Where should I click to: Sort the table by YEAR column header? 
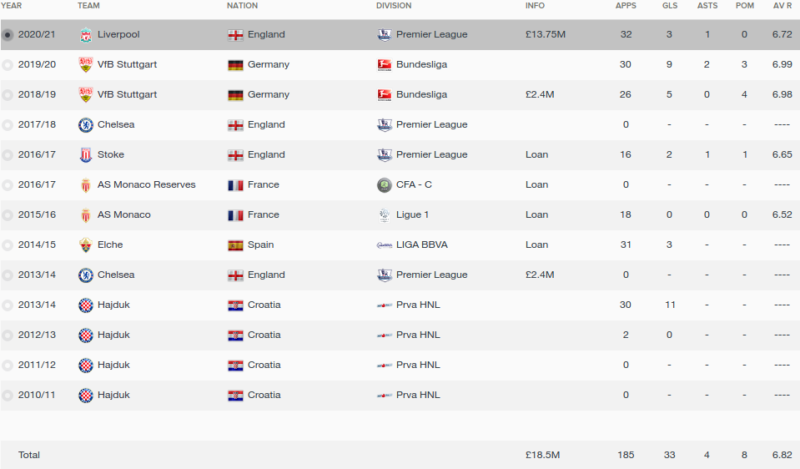click(x=11, y=6)
